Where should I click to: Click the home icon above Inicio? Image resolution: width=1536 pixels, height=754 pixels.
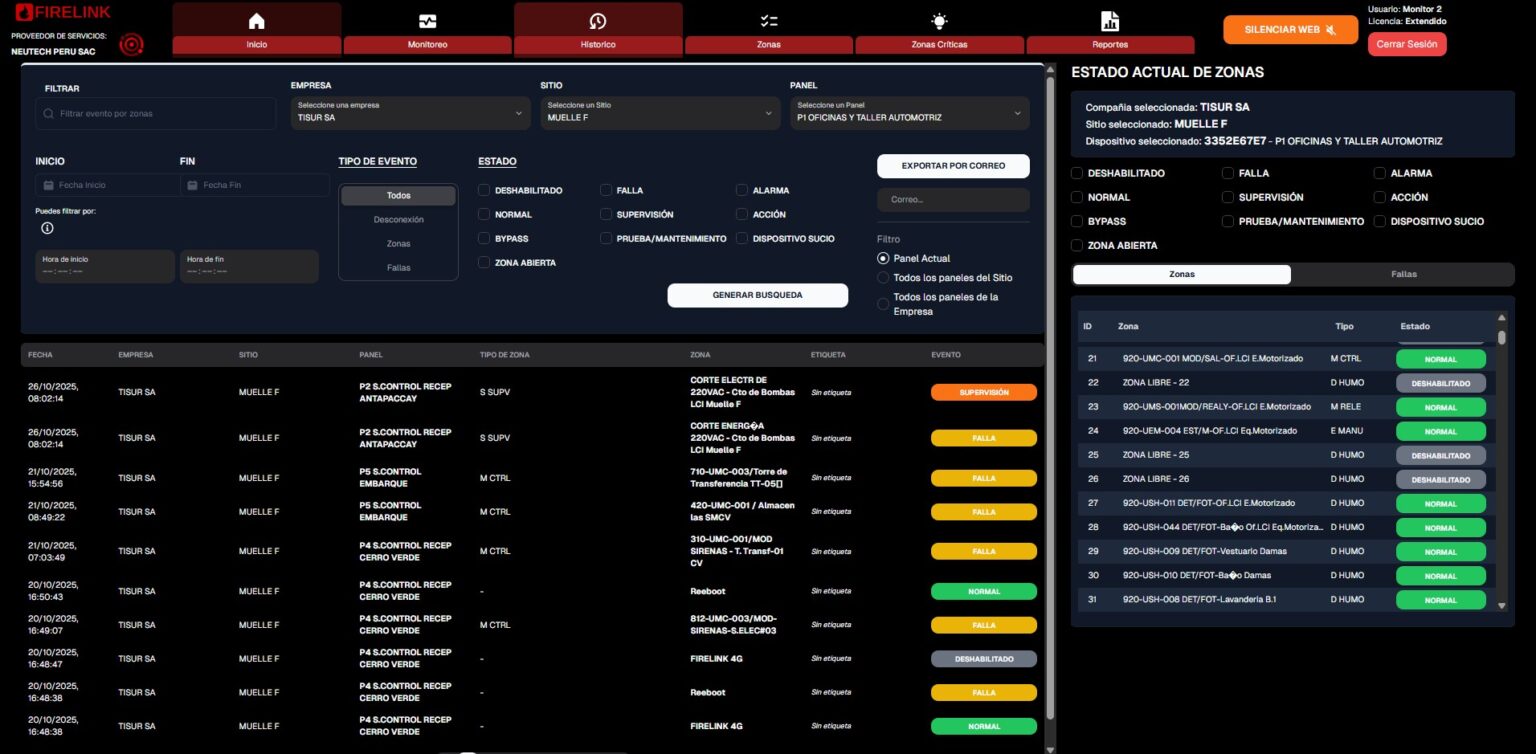click(256, 21)
